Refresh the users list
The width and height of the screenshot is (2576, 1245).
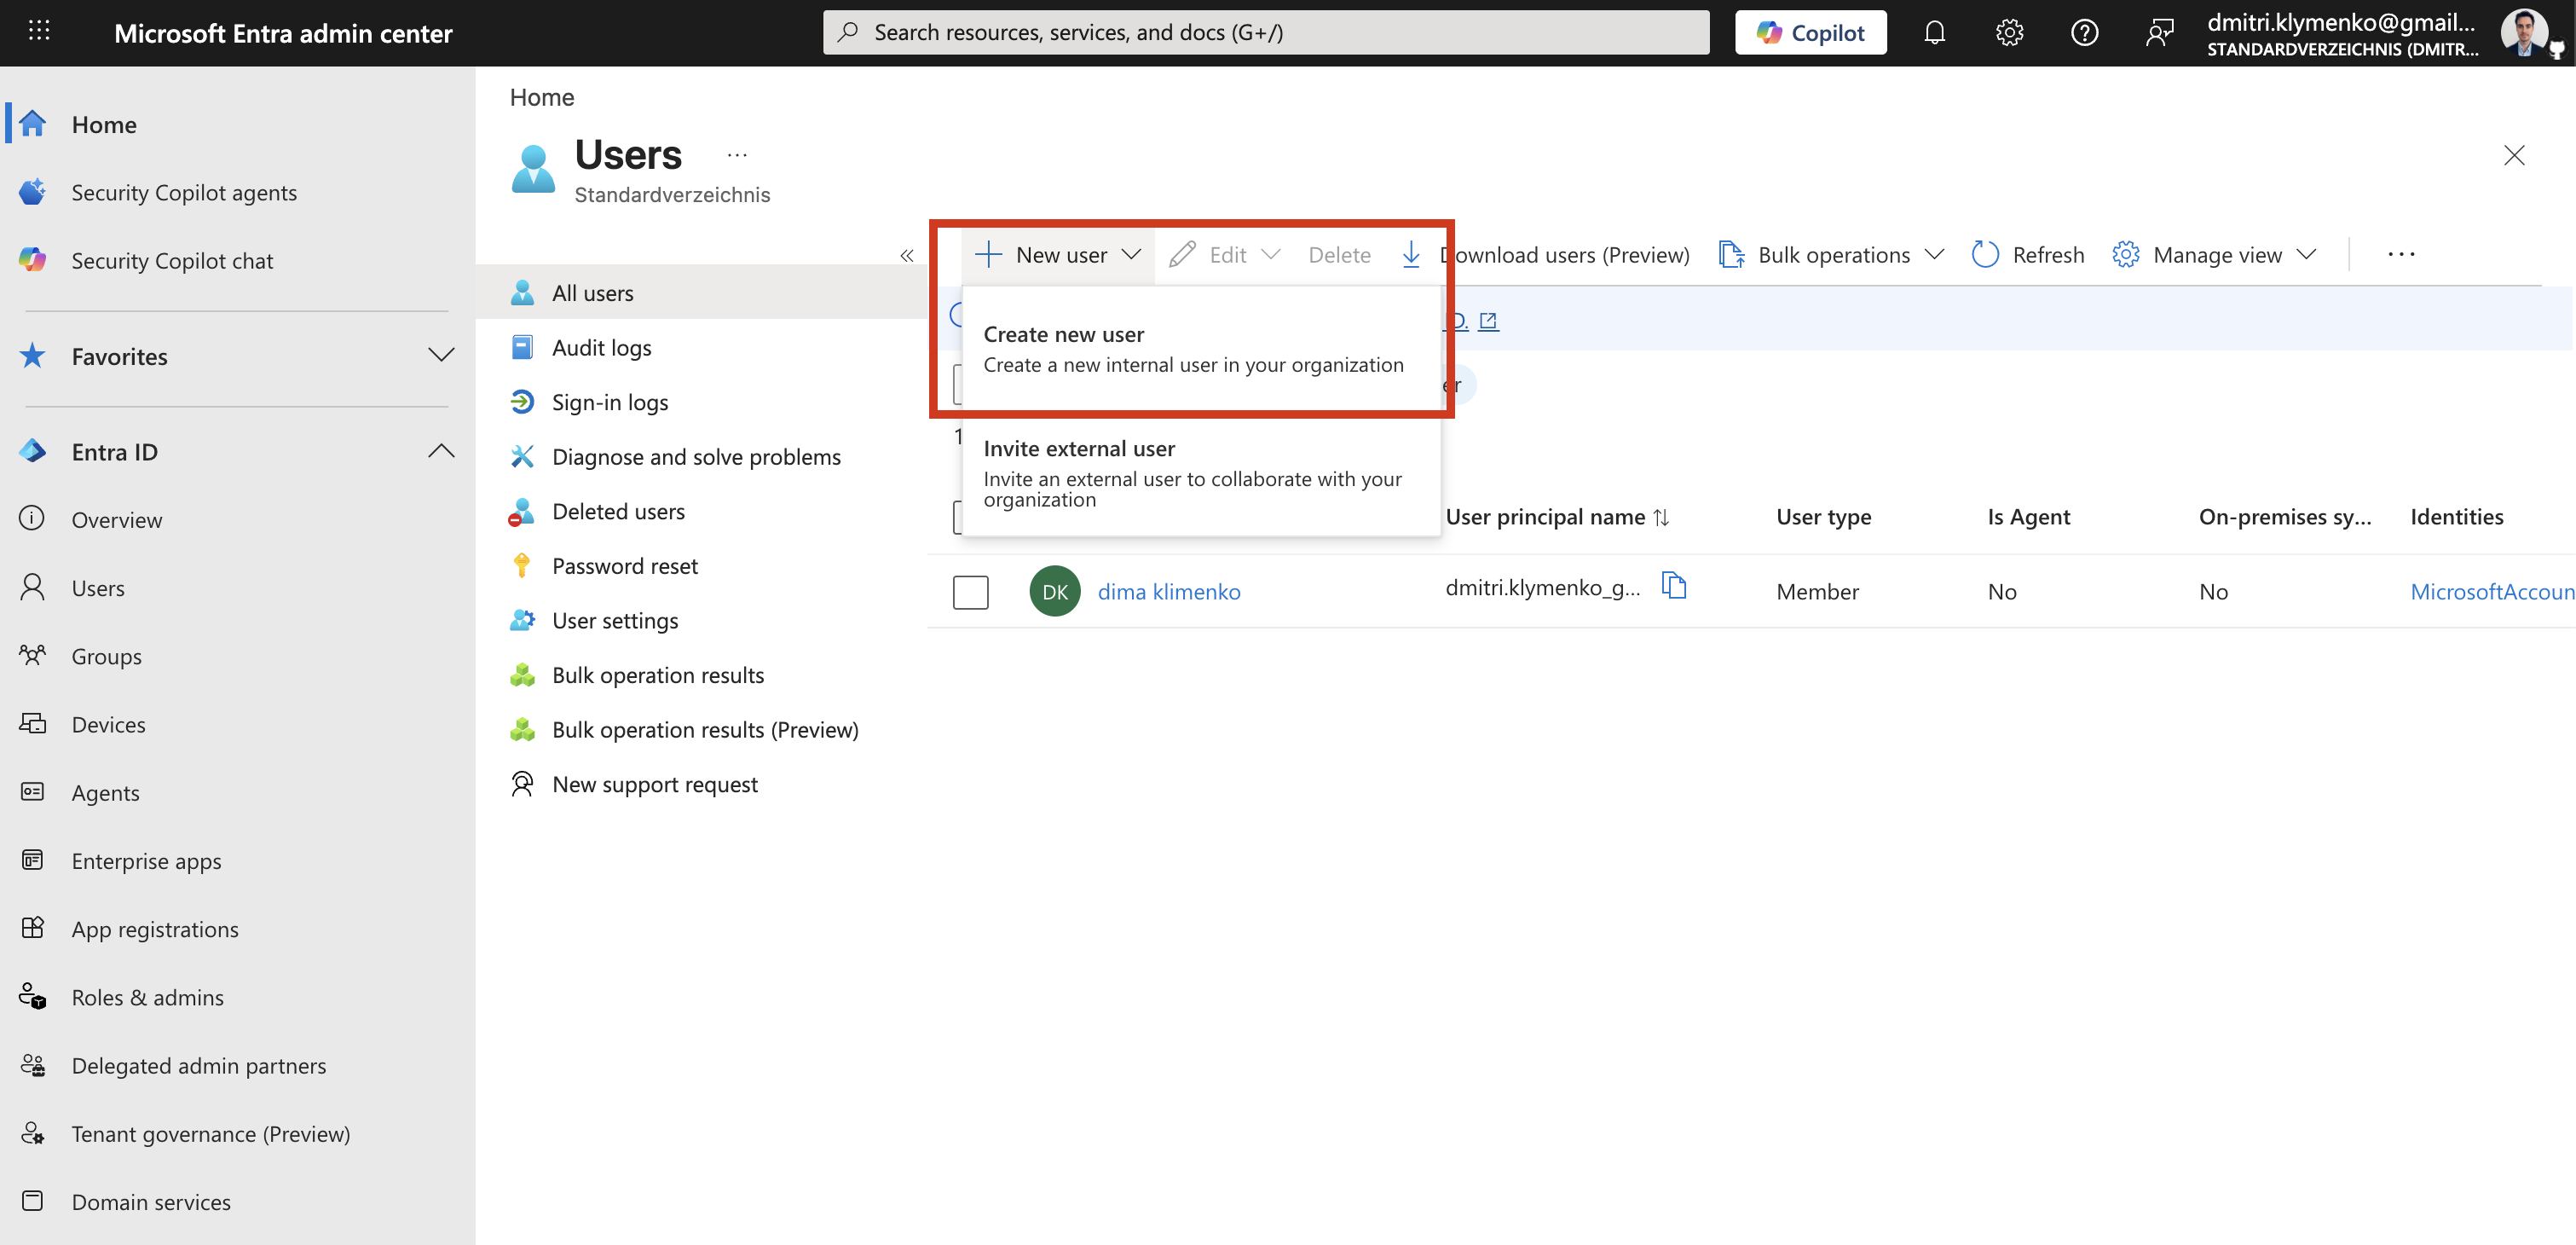click(x=2028, y=255)
